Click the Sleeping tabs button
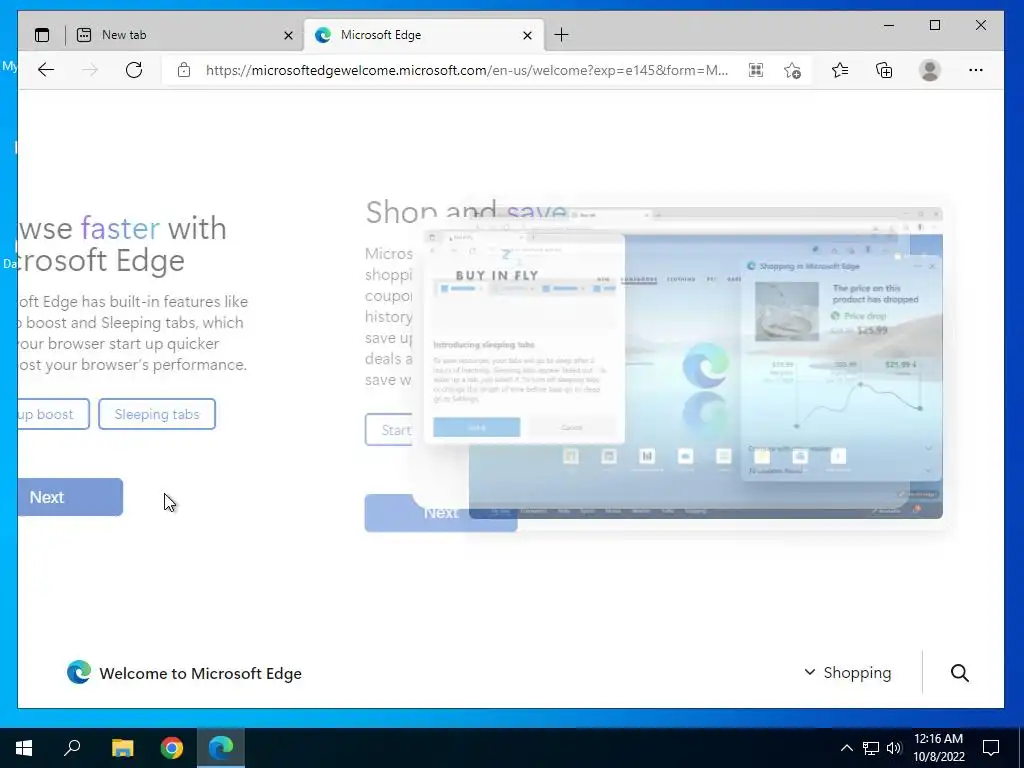 pyautogui.click(x=157, y=414)
